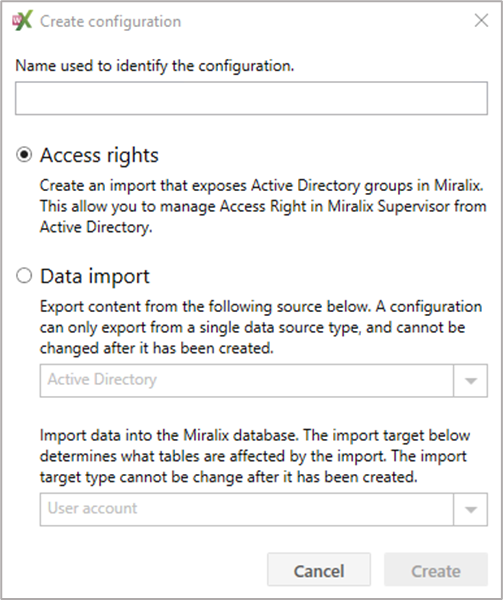Click the Create button
Image resolution: width=503 pixels, height=600 pixels.
tap(436, 569)
